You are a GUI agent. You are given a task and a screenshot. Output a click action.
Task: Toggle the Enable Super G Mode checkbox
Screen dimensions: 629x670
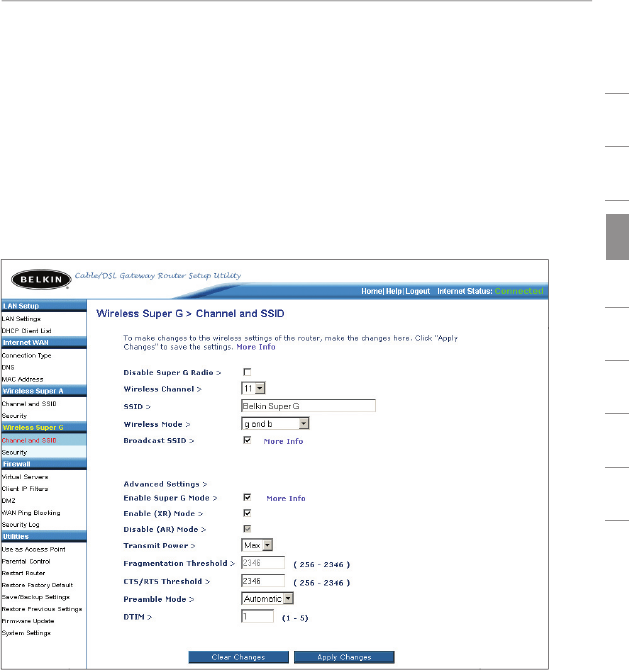[247, 497]
